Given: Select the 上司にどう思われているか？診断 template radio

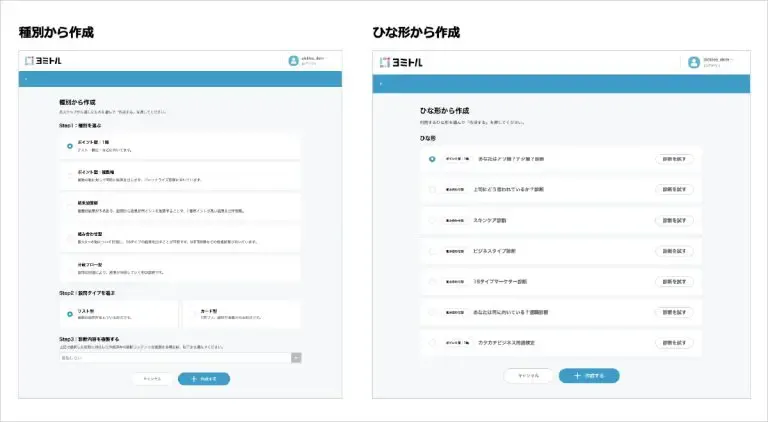Looking at the screenshot, I should 432,189.
